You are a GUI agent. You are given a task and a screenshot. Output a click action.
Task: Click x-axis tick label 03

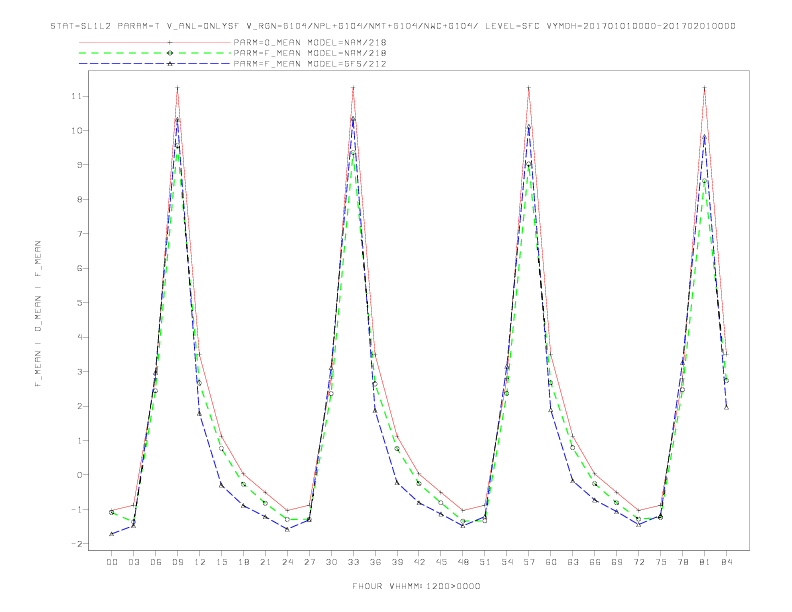coord(134,562)
